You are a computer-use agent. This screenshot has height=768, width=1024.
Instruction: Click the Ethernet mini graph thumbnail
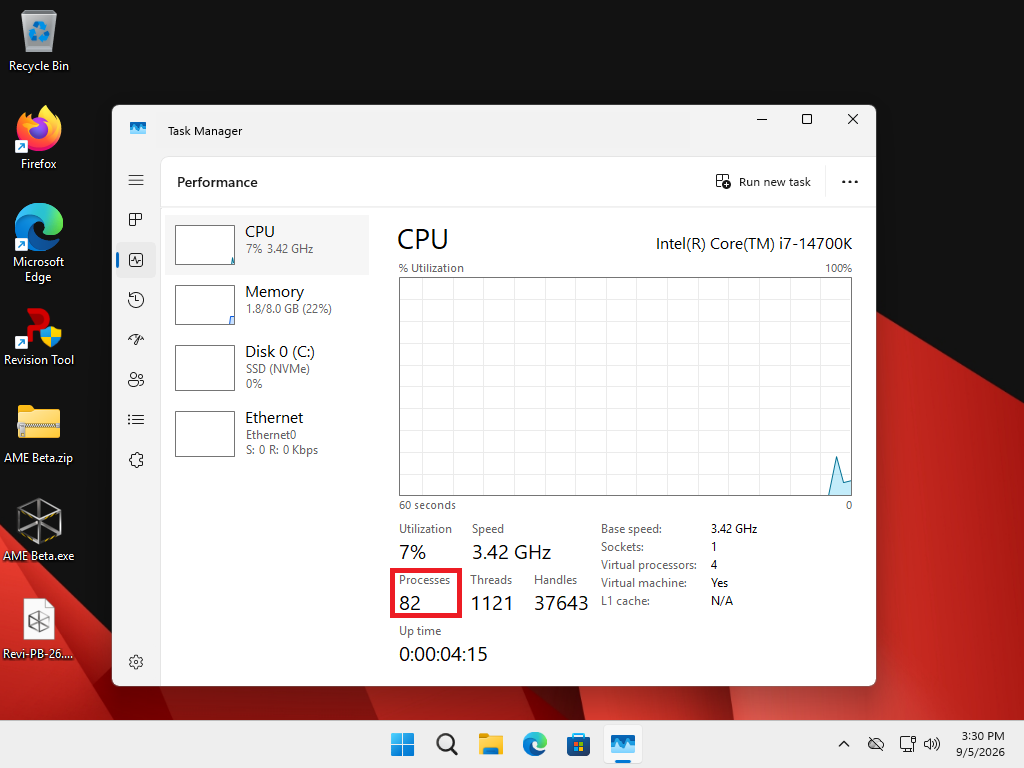(205, 434)
